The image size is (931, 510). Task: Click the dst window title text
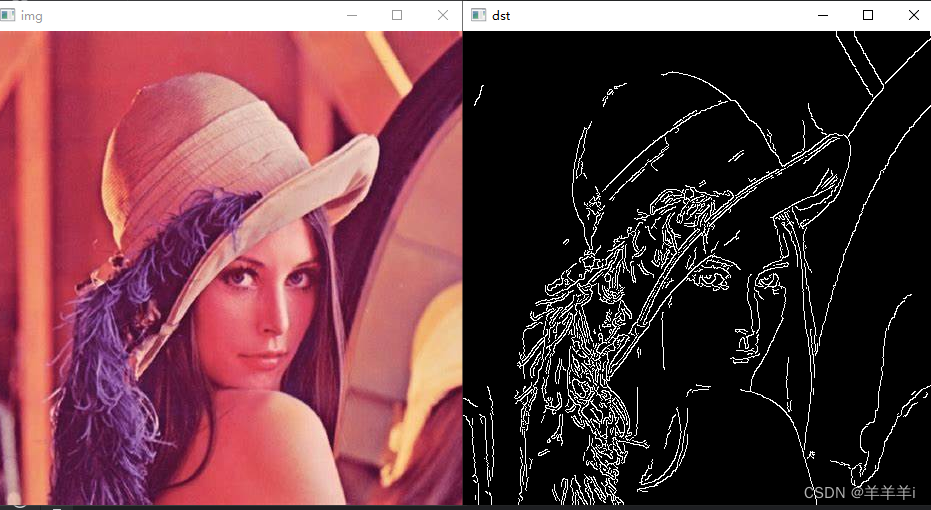pyautogui.click(x=501, y=16)
